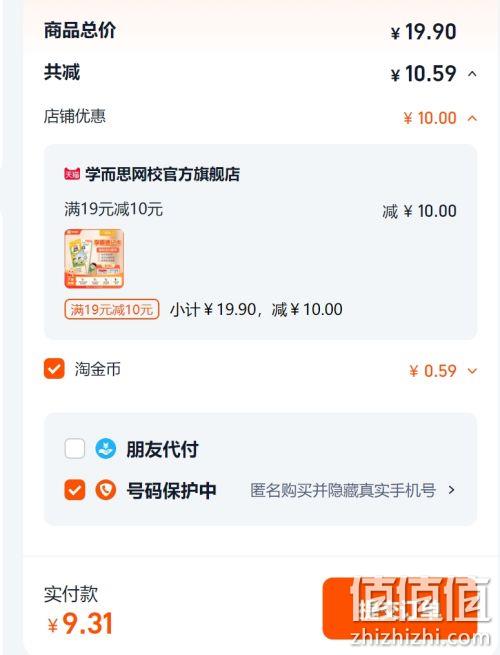Click the 朋友代付 label text
The image size is (500, 655).
pos(162,449)
